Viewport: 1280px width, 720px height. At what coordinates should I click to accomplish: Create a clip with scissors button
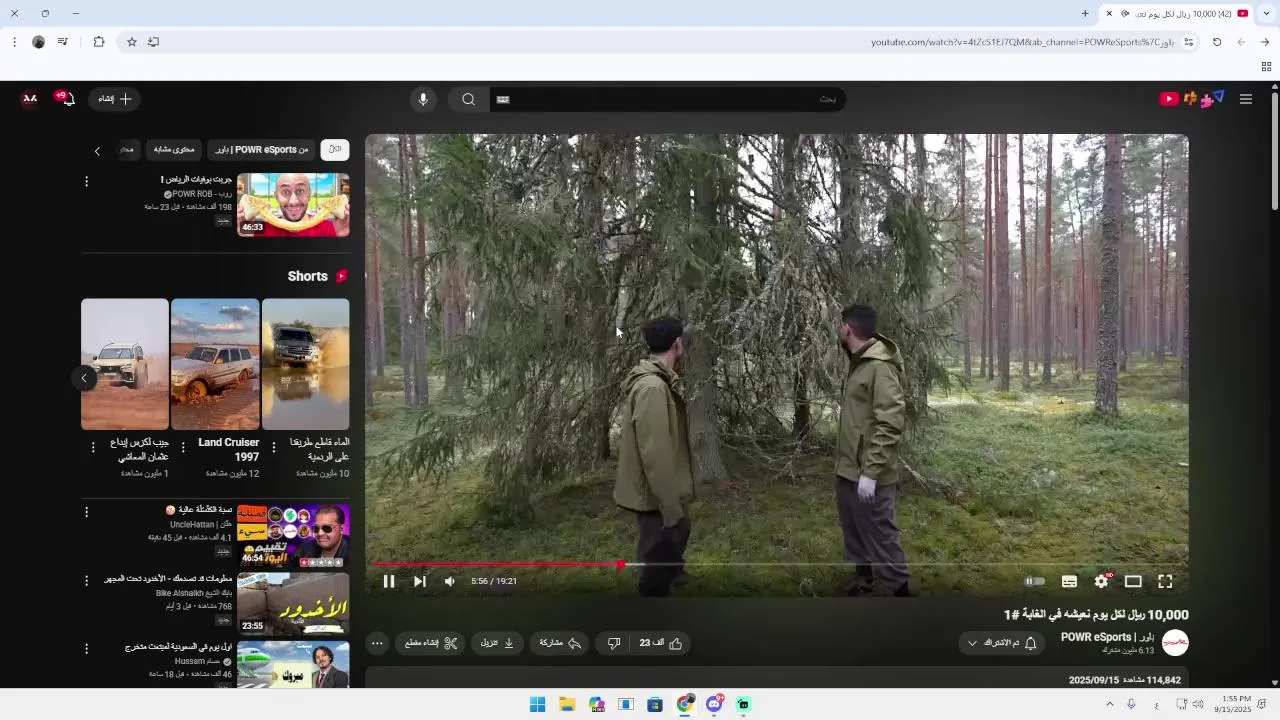430,643
